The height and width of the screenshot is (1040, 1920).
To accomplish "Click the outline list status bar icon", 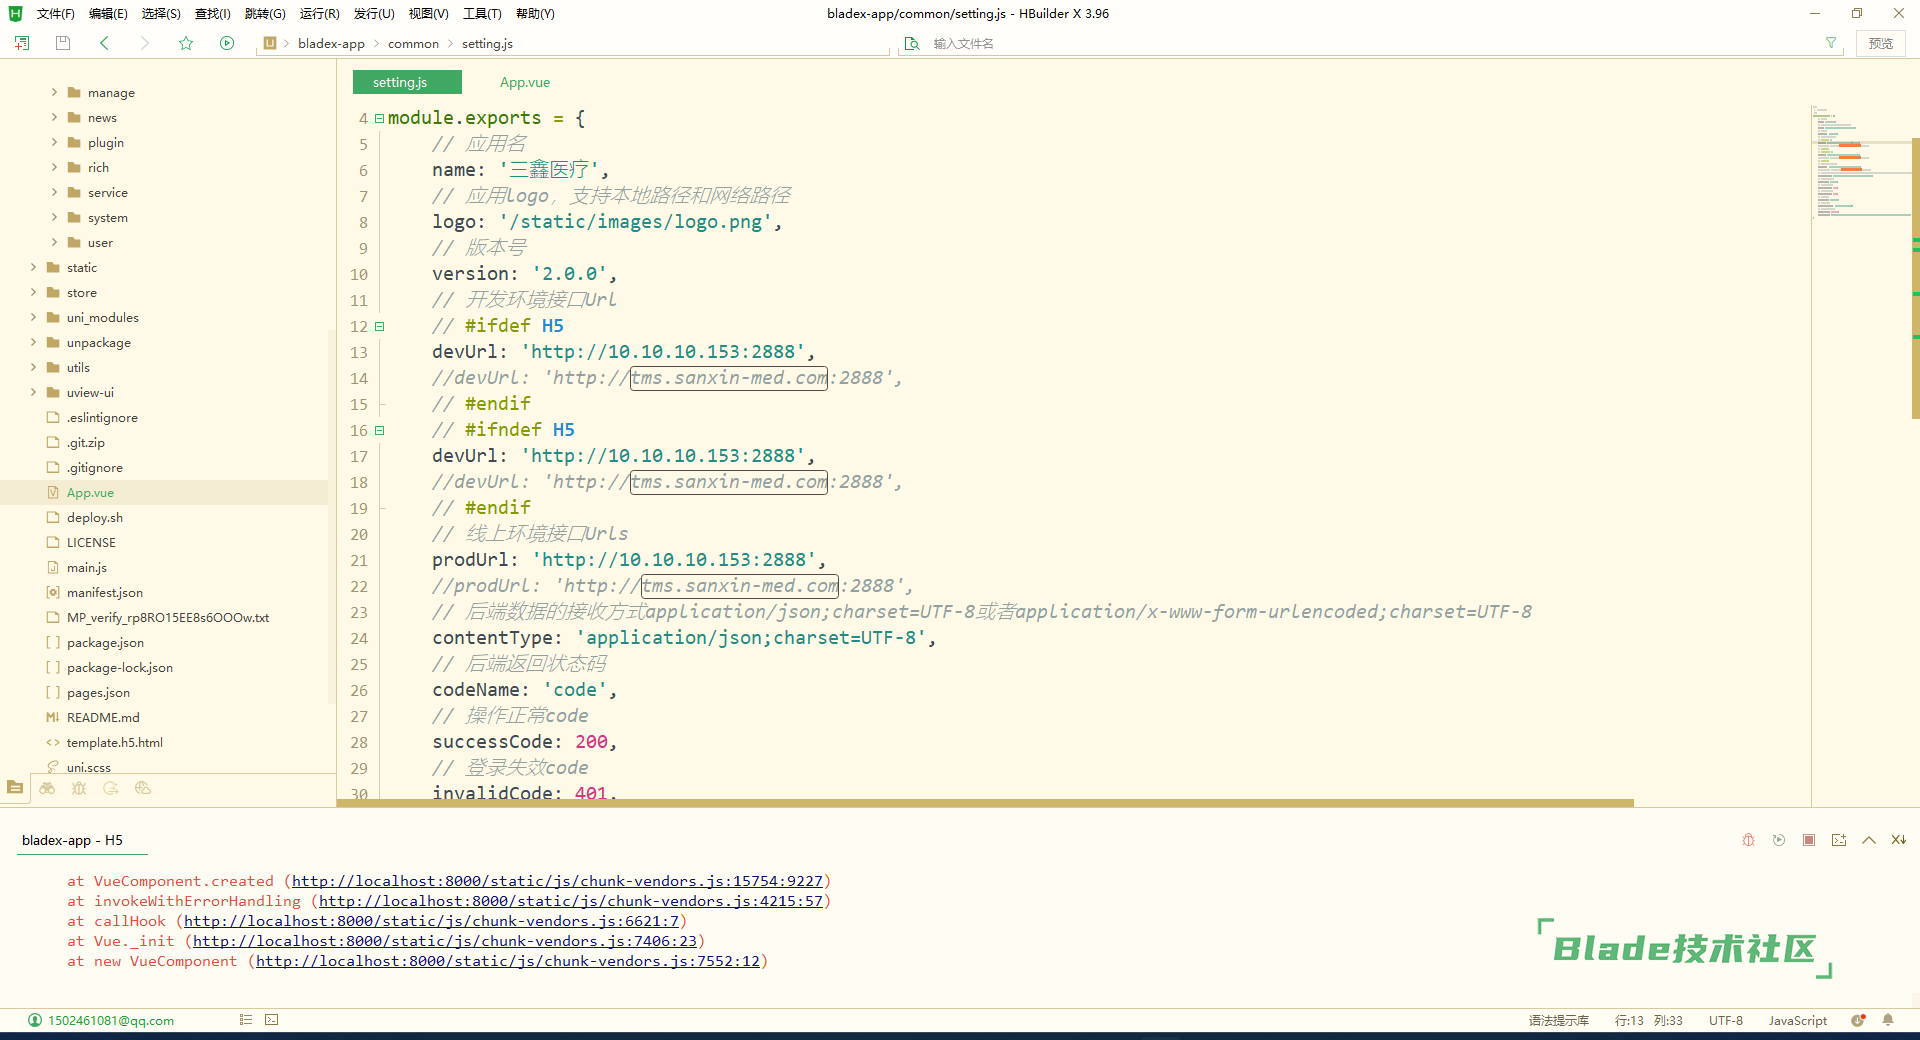I will pos(246,1020).
